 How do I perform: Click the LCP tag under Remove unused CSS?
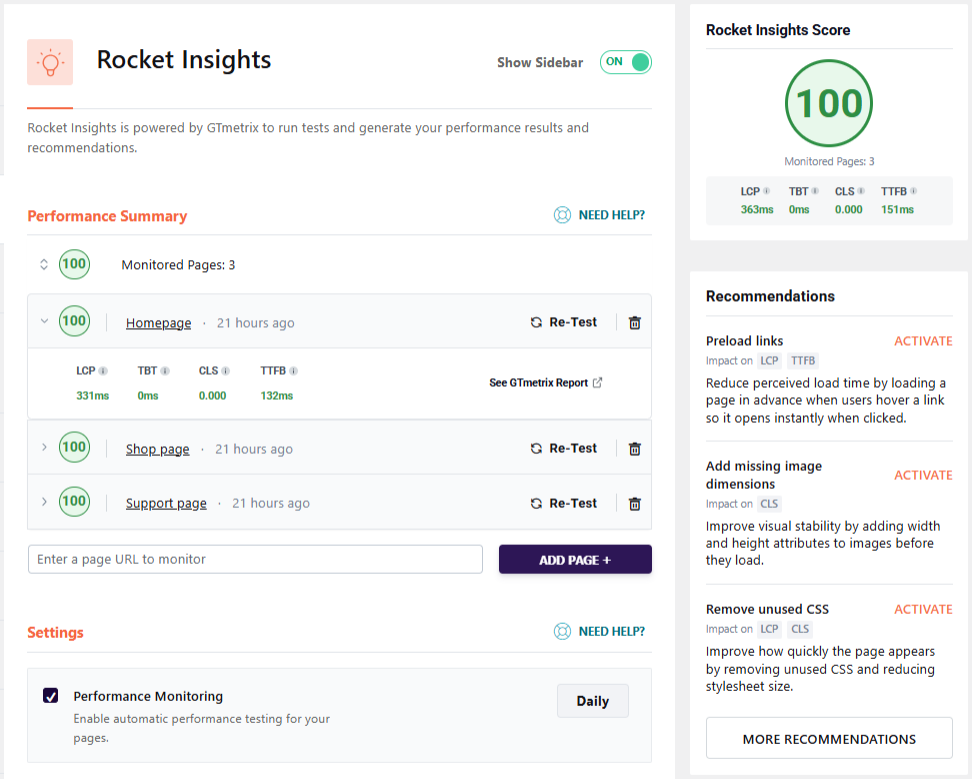pyautogui.click(x=769, y=629)
